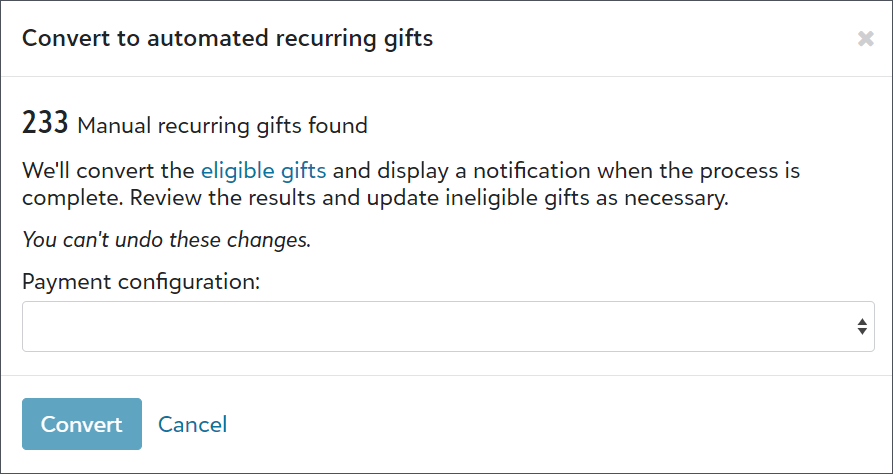Focus the empty payment configuration select box
Viewport: 893px width, 474px height.
pos(448,326)
